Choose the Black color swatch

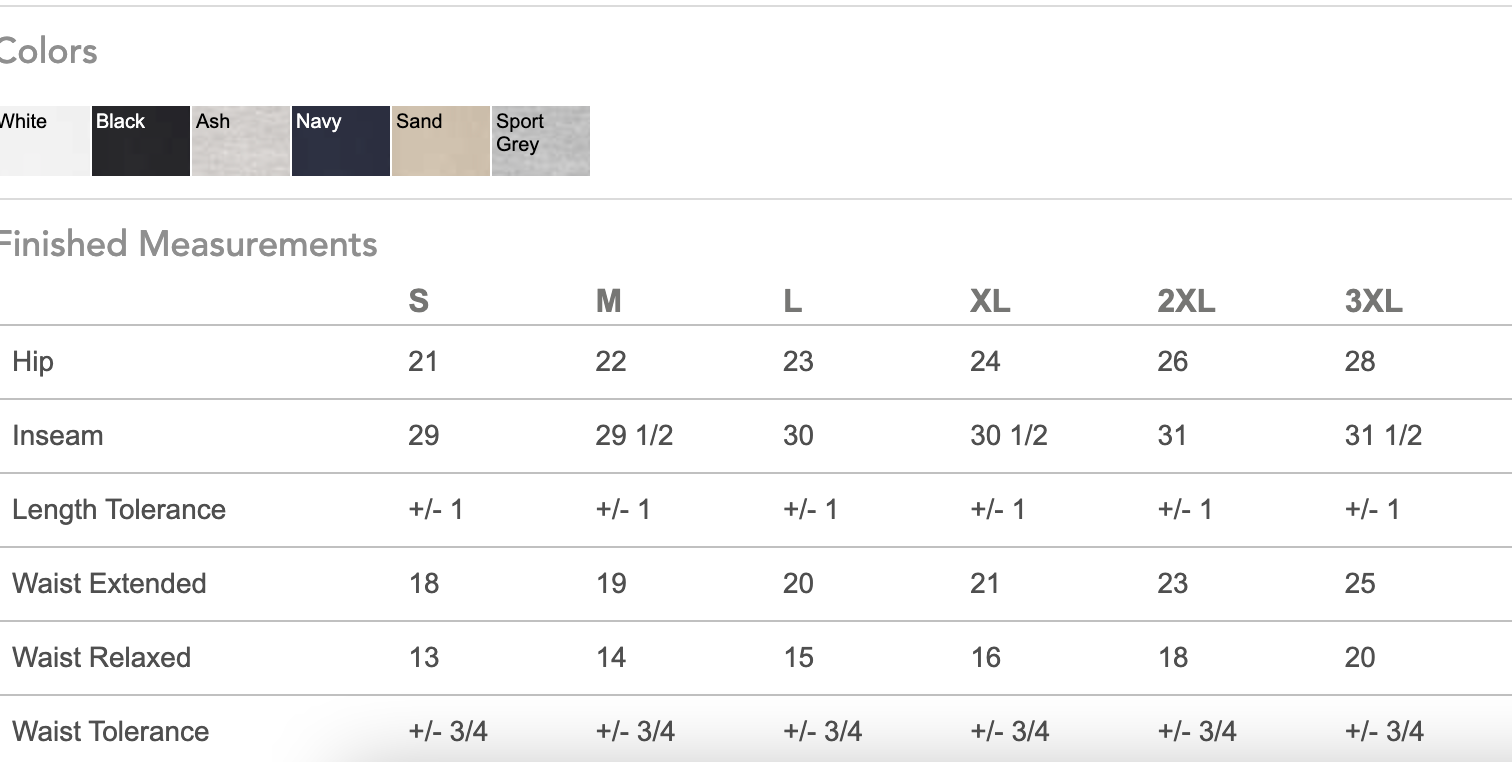[x=141, y=141]
